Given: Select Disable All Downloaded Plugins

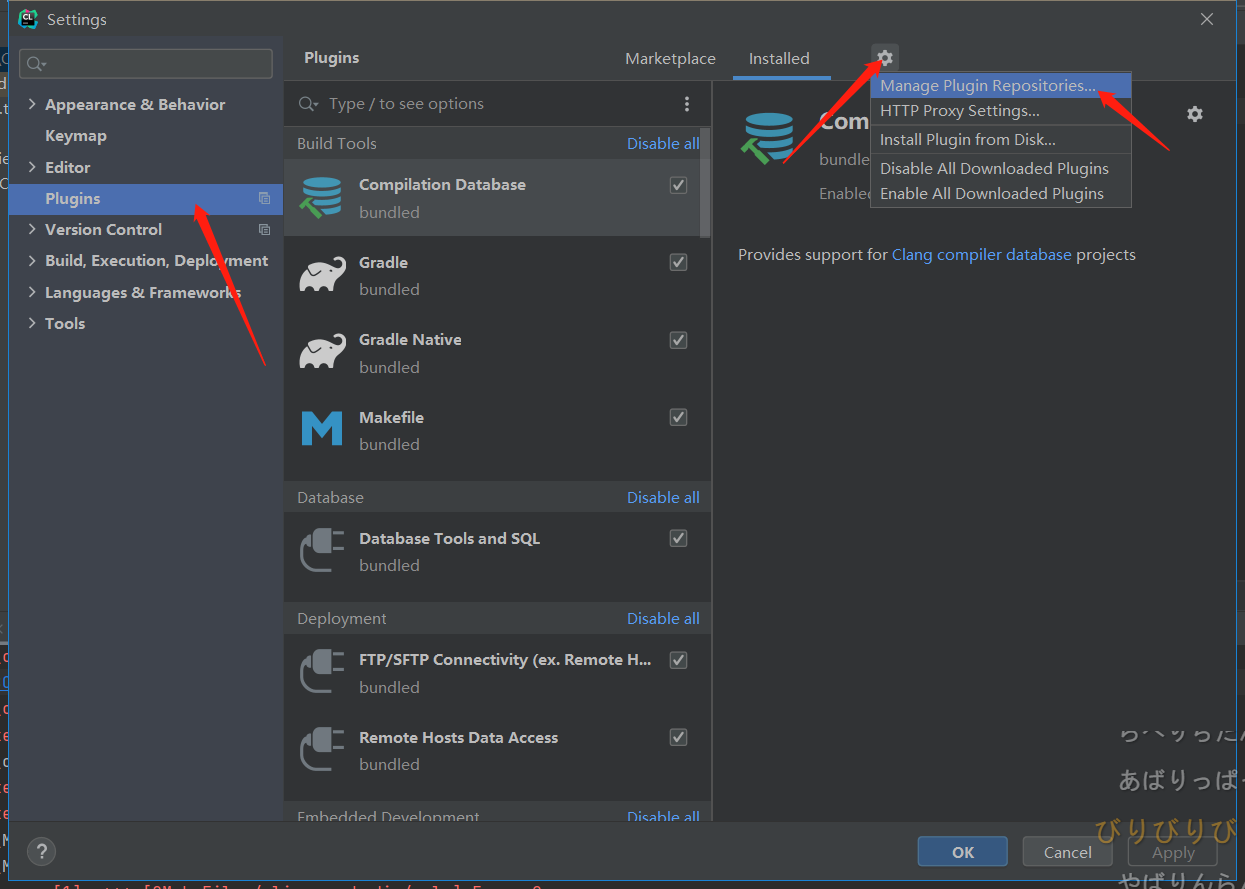Looking at the screenshot, I should tap(1000, 169).
